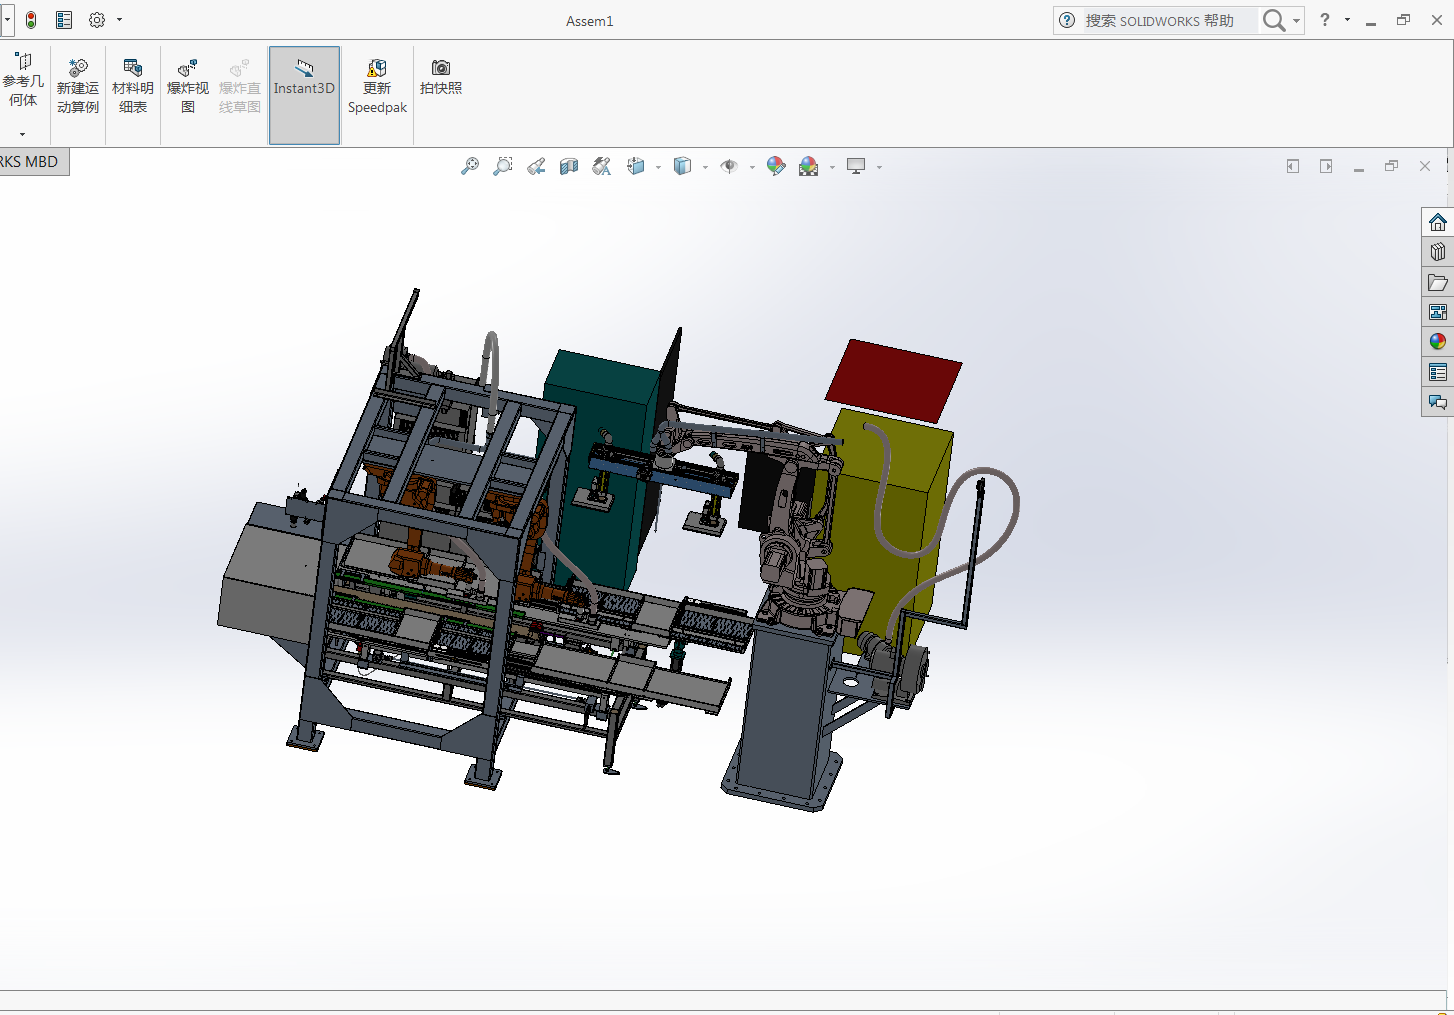Open the Design Library task pane tab

tap(1437, 252)
